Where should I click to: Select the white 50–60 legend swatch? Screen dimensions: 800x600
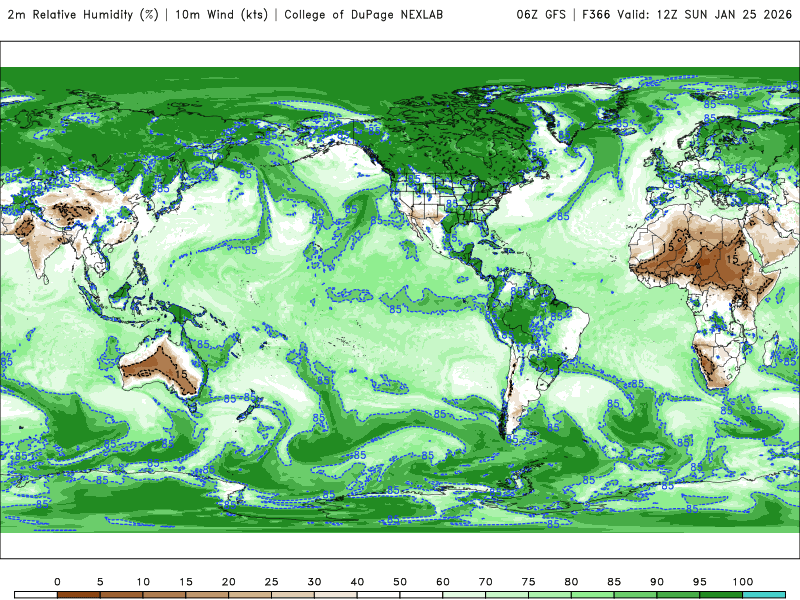(421, 595)
